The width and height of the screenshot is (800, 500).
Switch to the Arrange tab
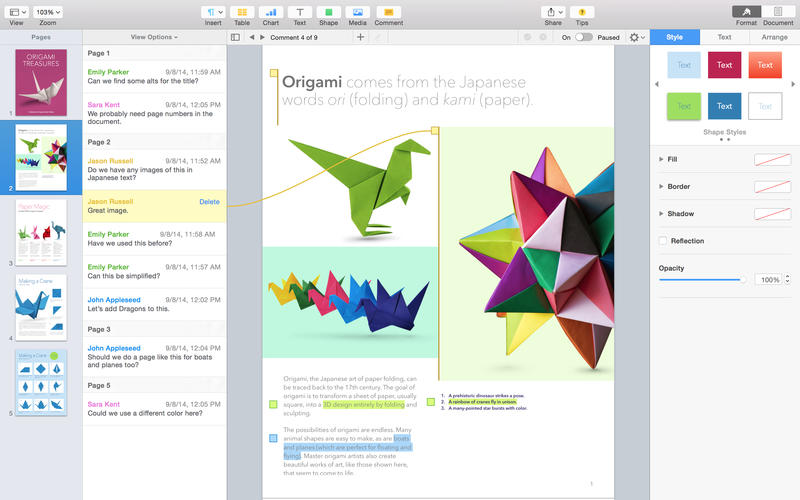774,37
